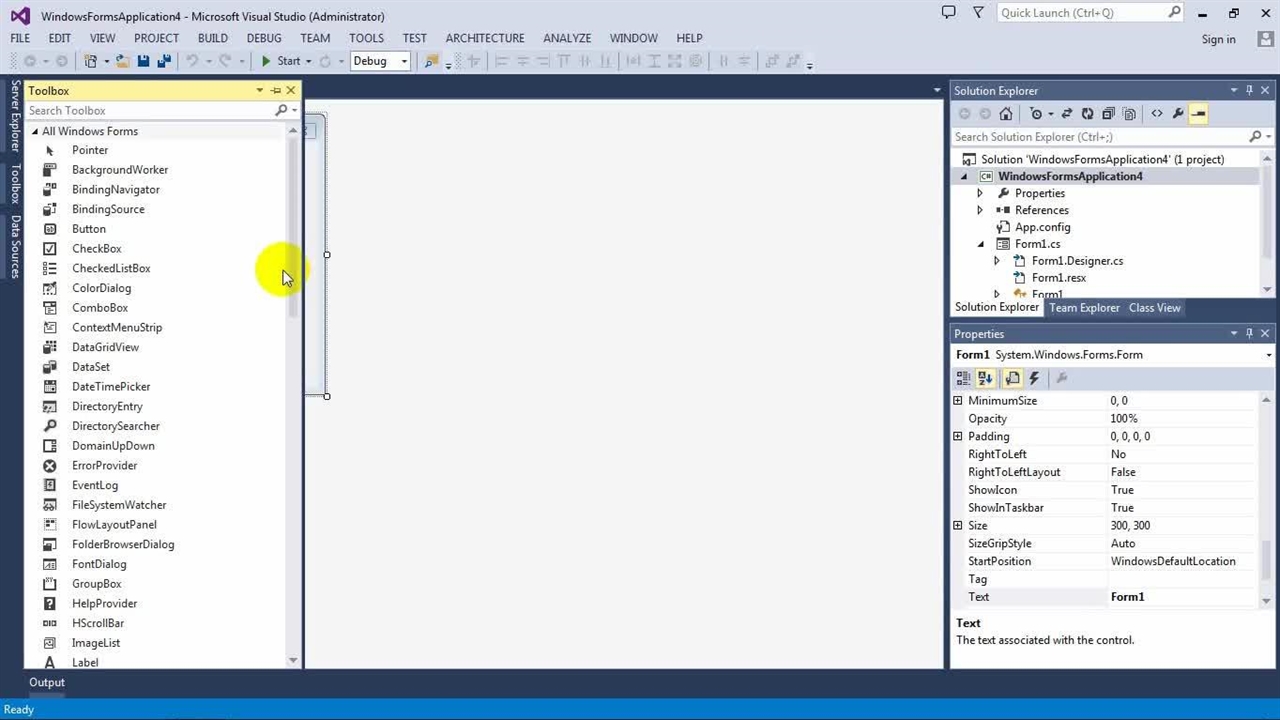Toggle Preview Selected Items in Solution Explorer
Image resolution: width=1280 pixels, height=720 pixels.
[x=1198, y=114]
